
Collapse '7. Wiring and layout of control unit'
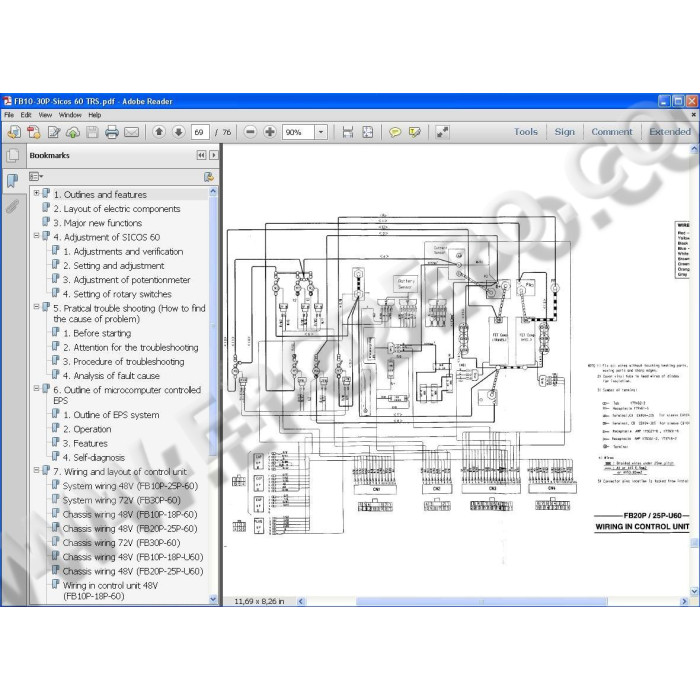coord(37,470)
